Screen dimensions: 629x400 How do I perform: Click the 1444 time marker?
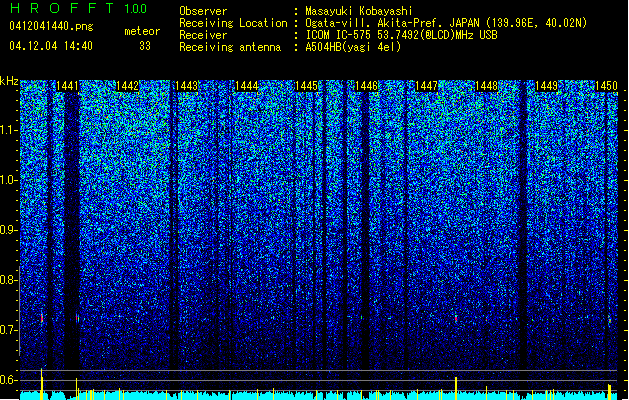click(247, 86)
